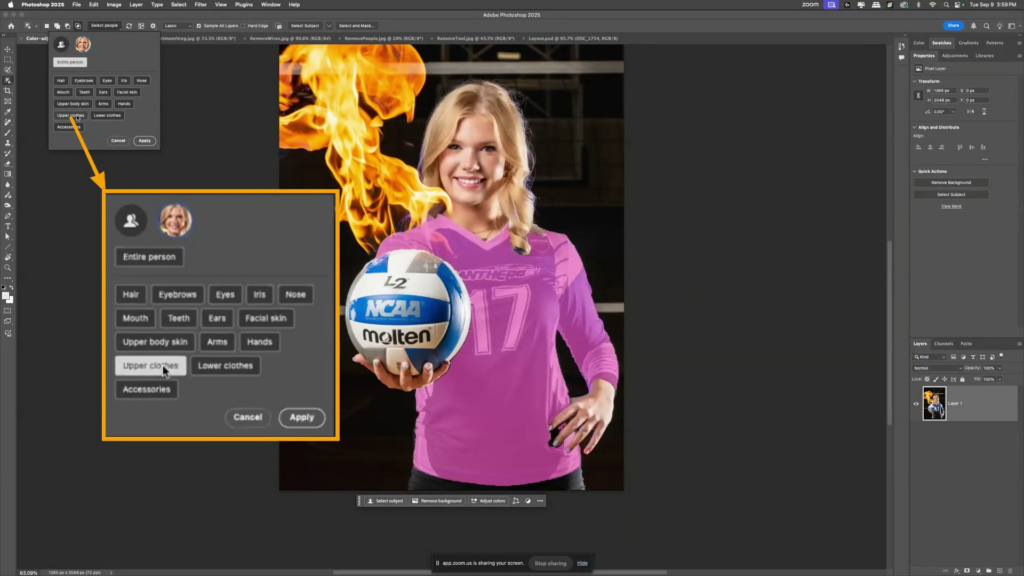Open the Normal blend mode dropdown
1024x576 pixels.
(x=938, y=368)
